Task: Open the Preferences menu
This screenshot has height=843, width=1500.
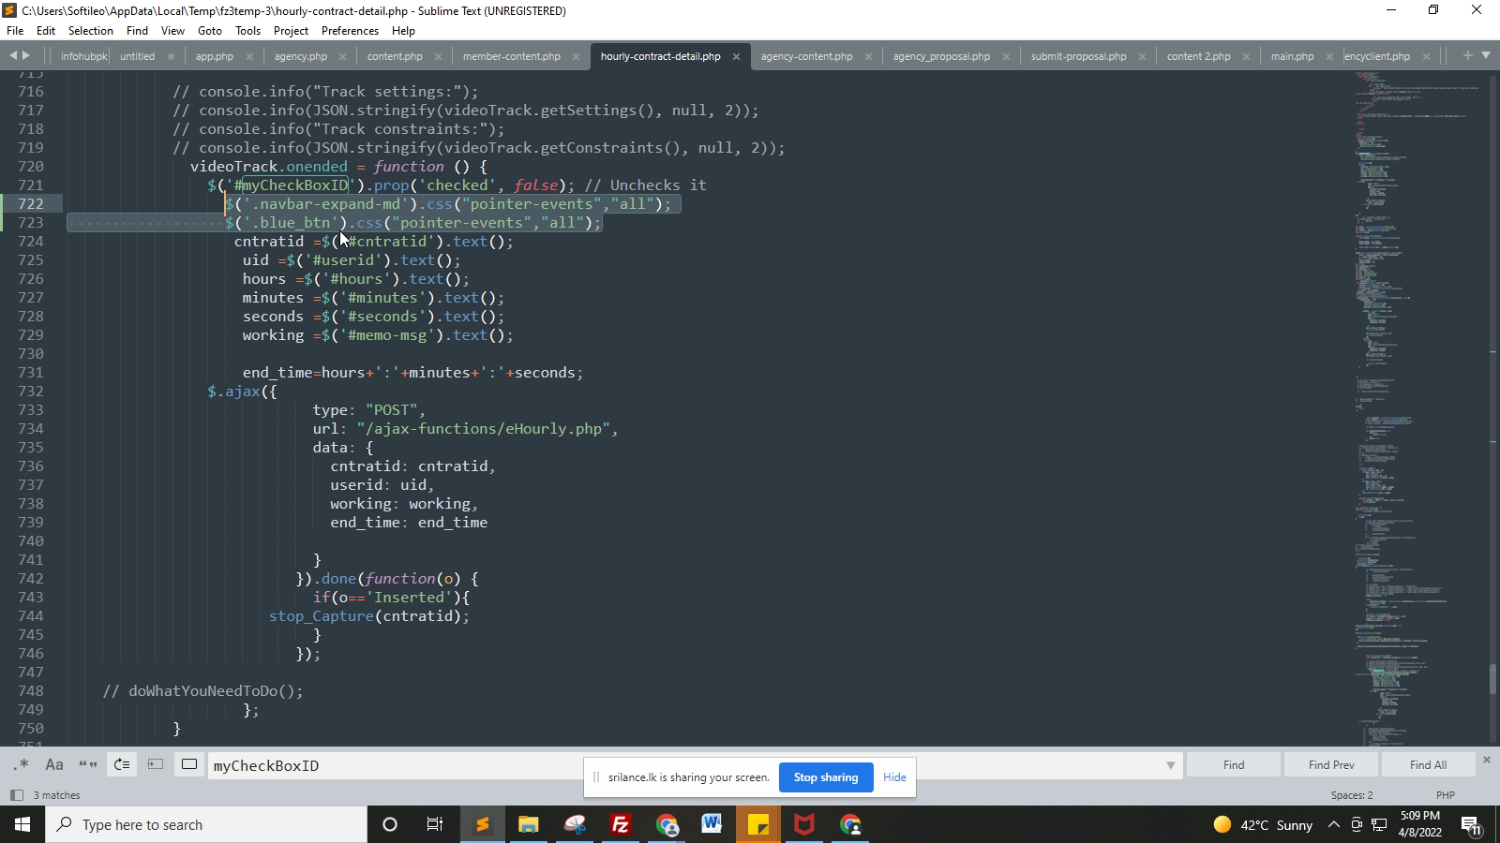Action: pyautogui.click(x=350, y=31)
